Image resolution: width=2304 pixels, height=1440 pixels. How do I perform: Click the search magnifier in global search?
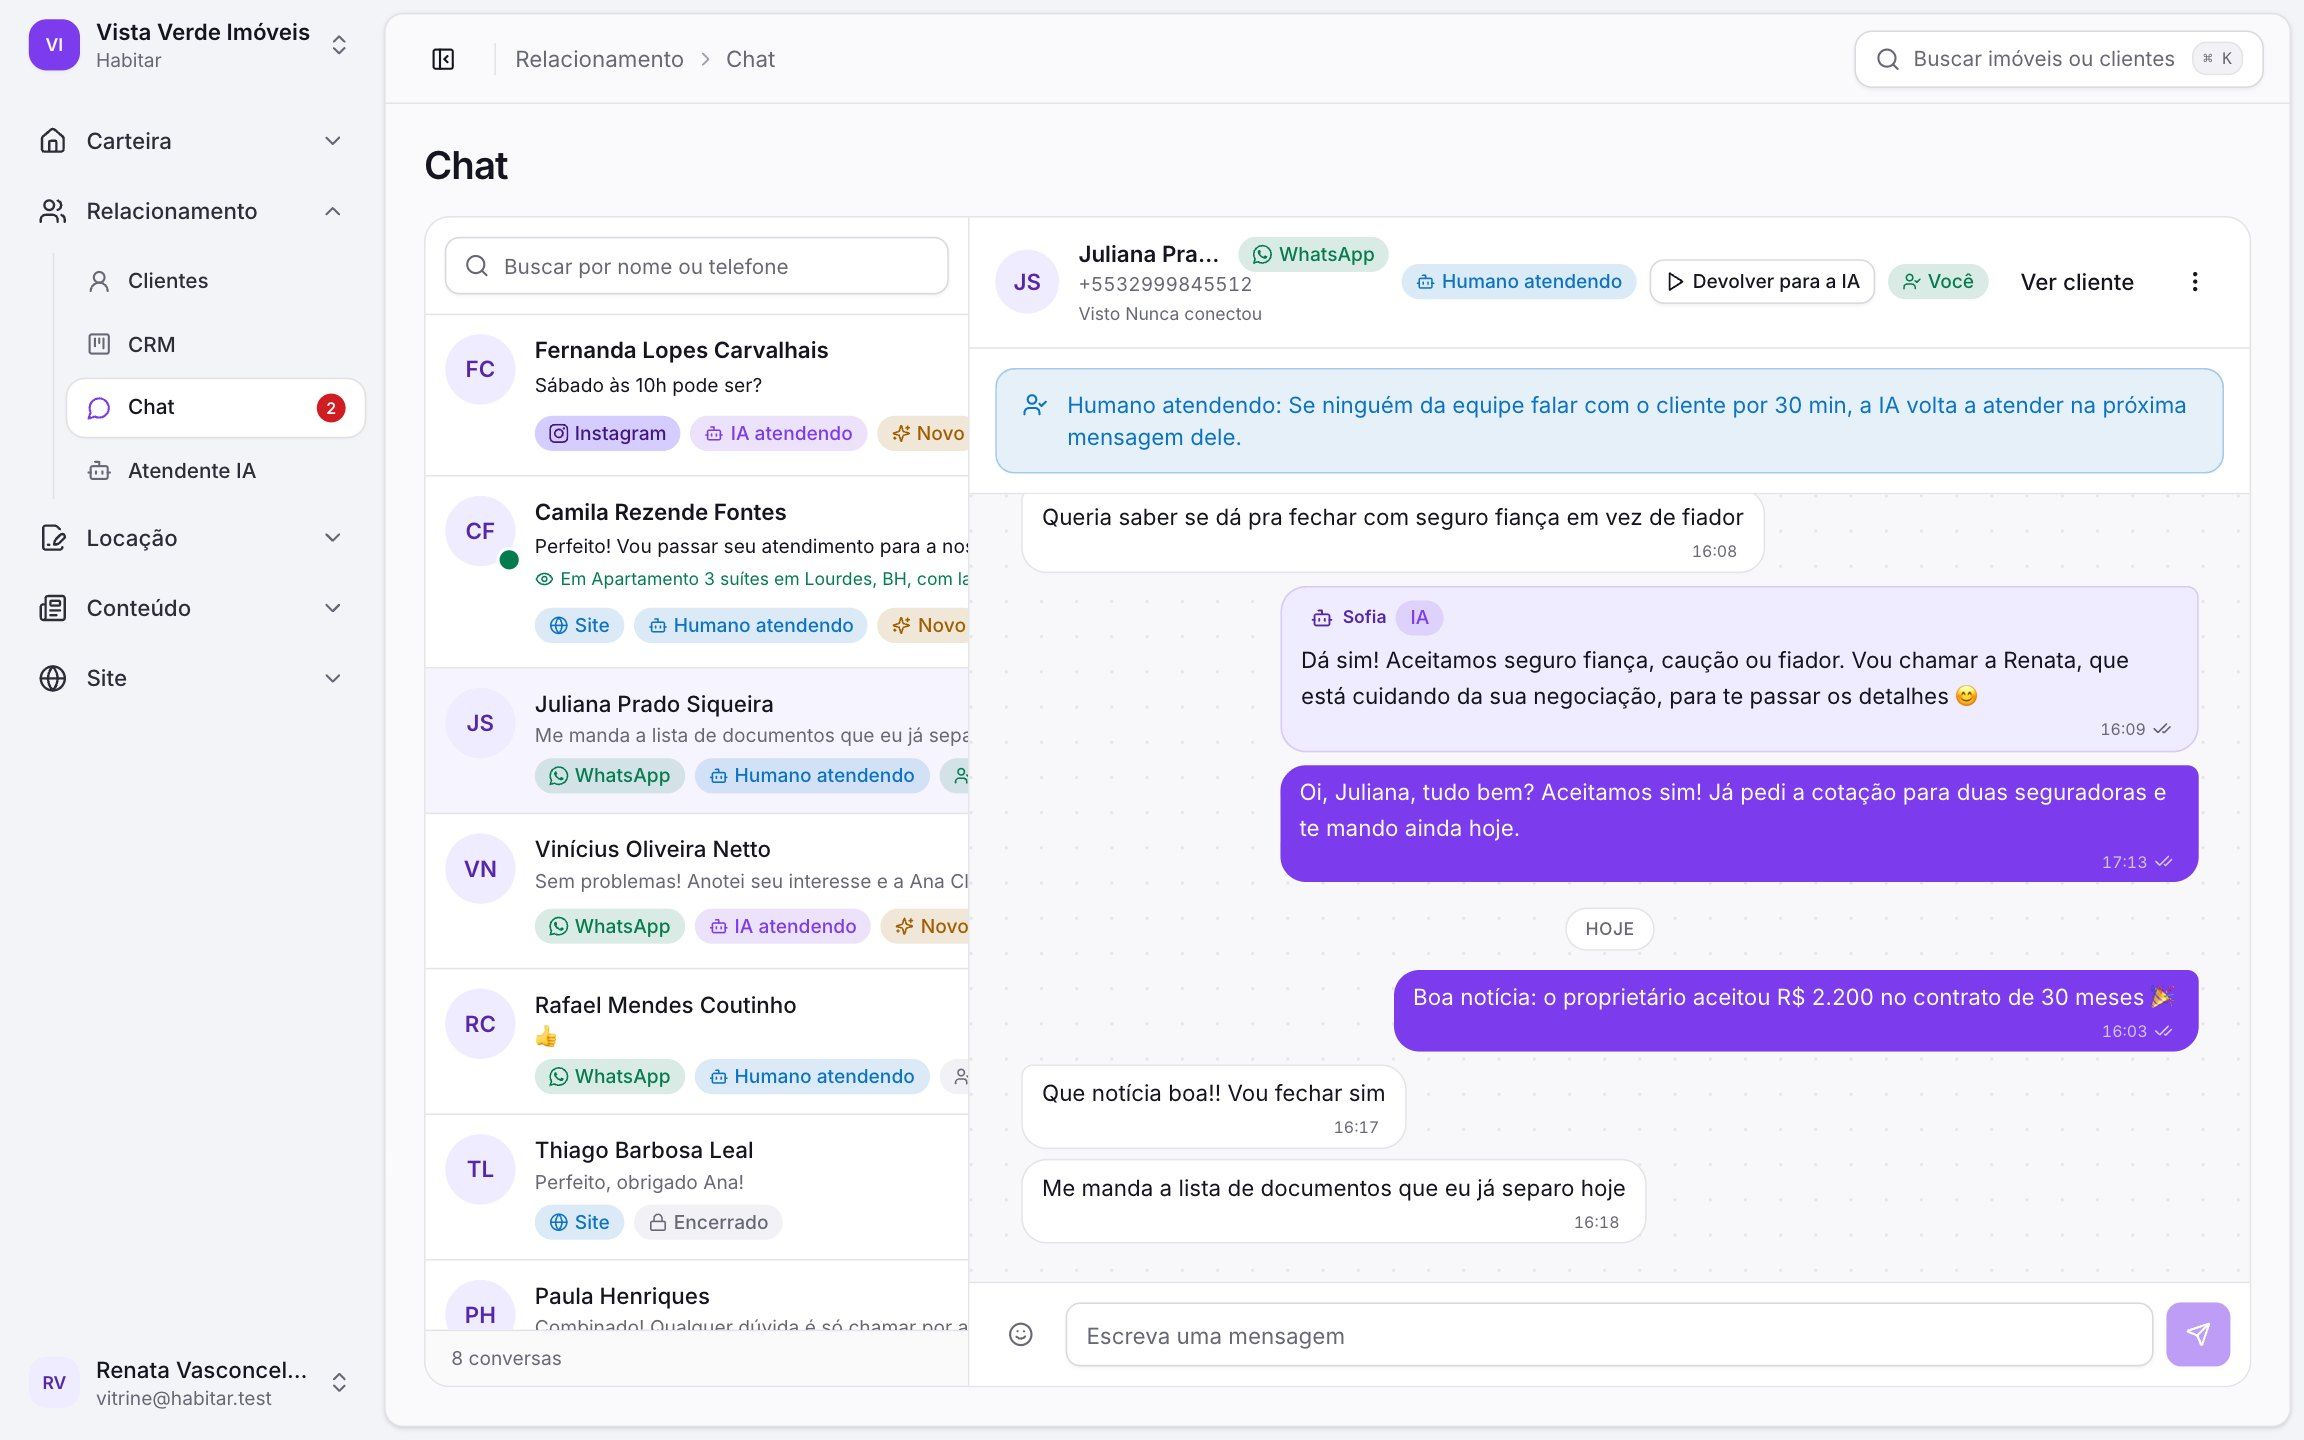click(1887, 59)
